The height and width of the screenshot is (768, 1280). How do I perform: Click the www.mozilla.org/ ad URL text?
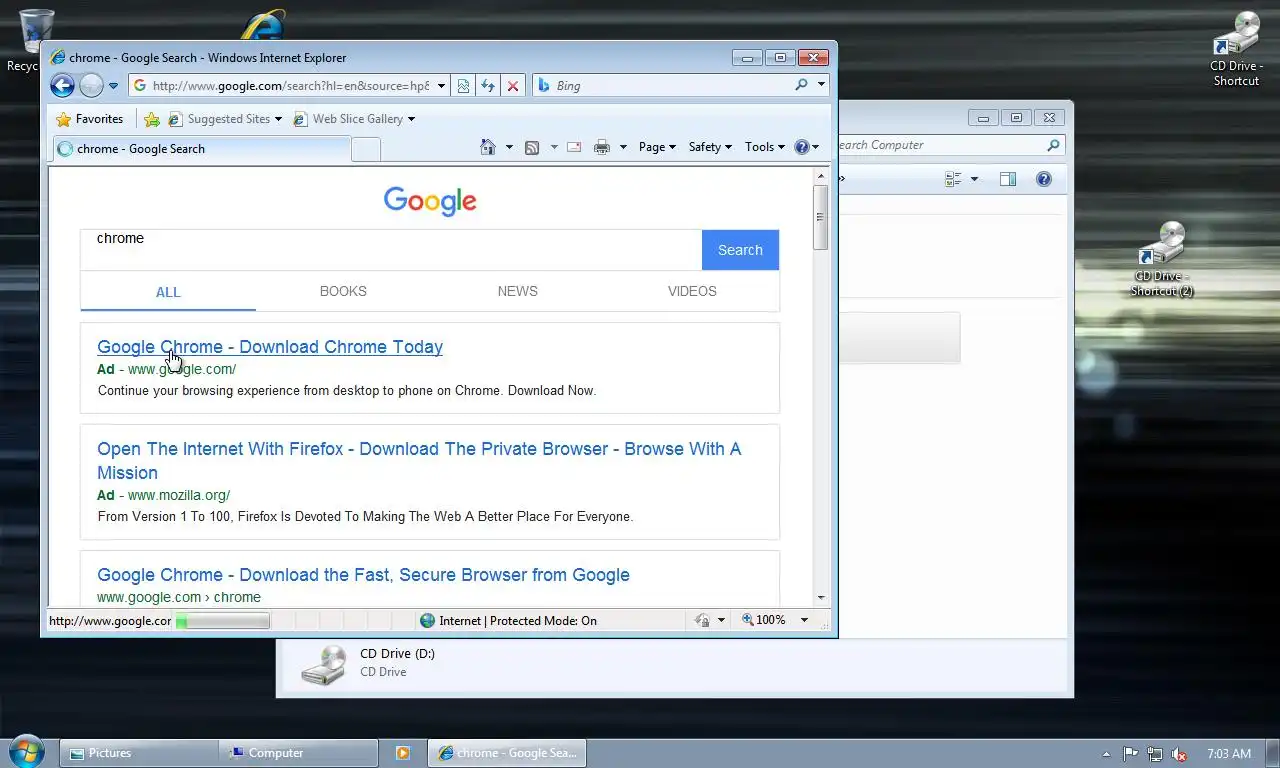pyautogui.click(x=179, y=495)
